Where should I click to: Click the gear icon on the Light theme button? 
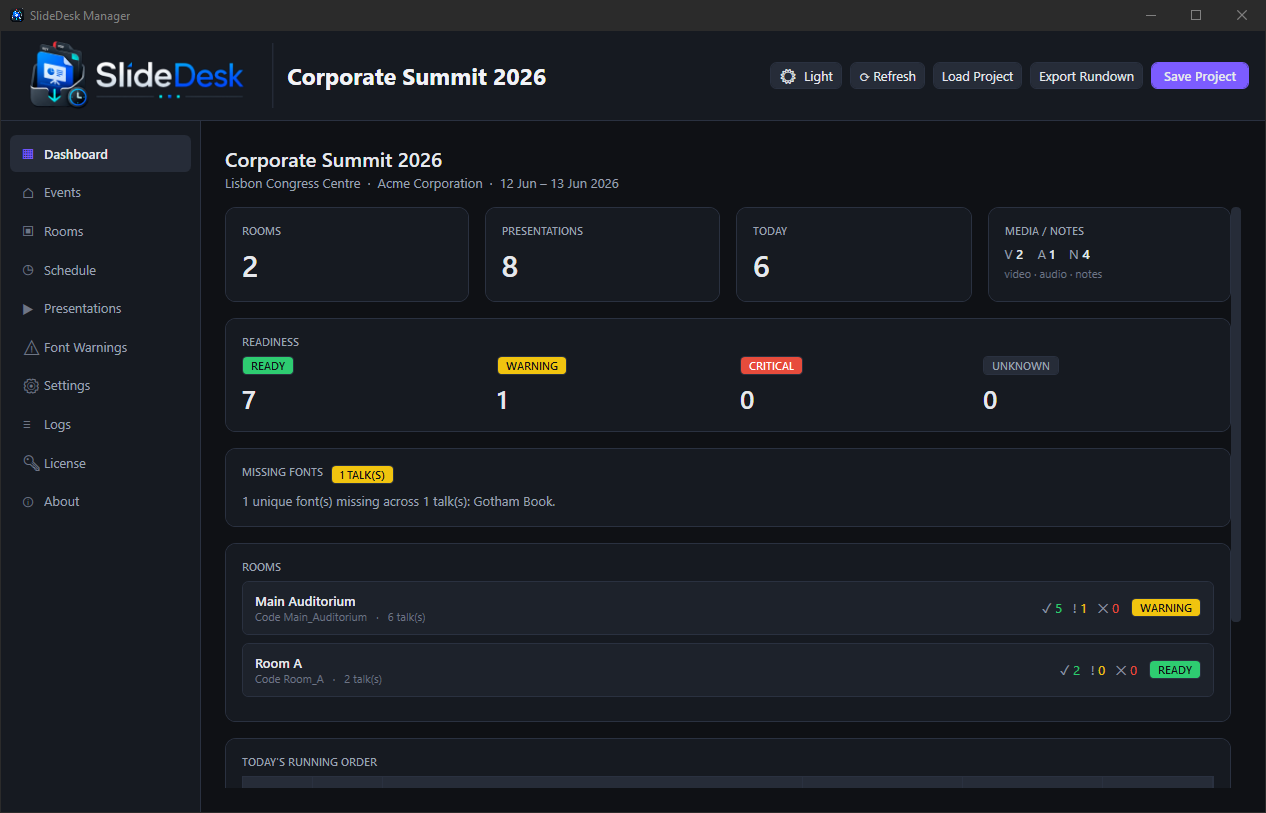click(788, 76)
